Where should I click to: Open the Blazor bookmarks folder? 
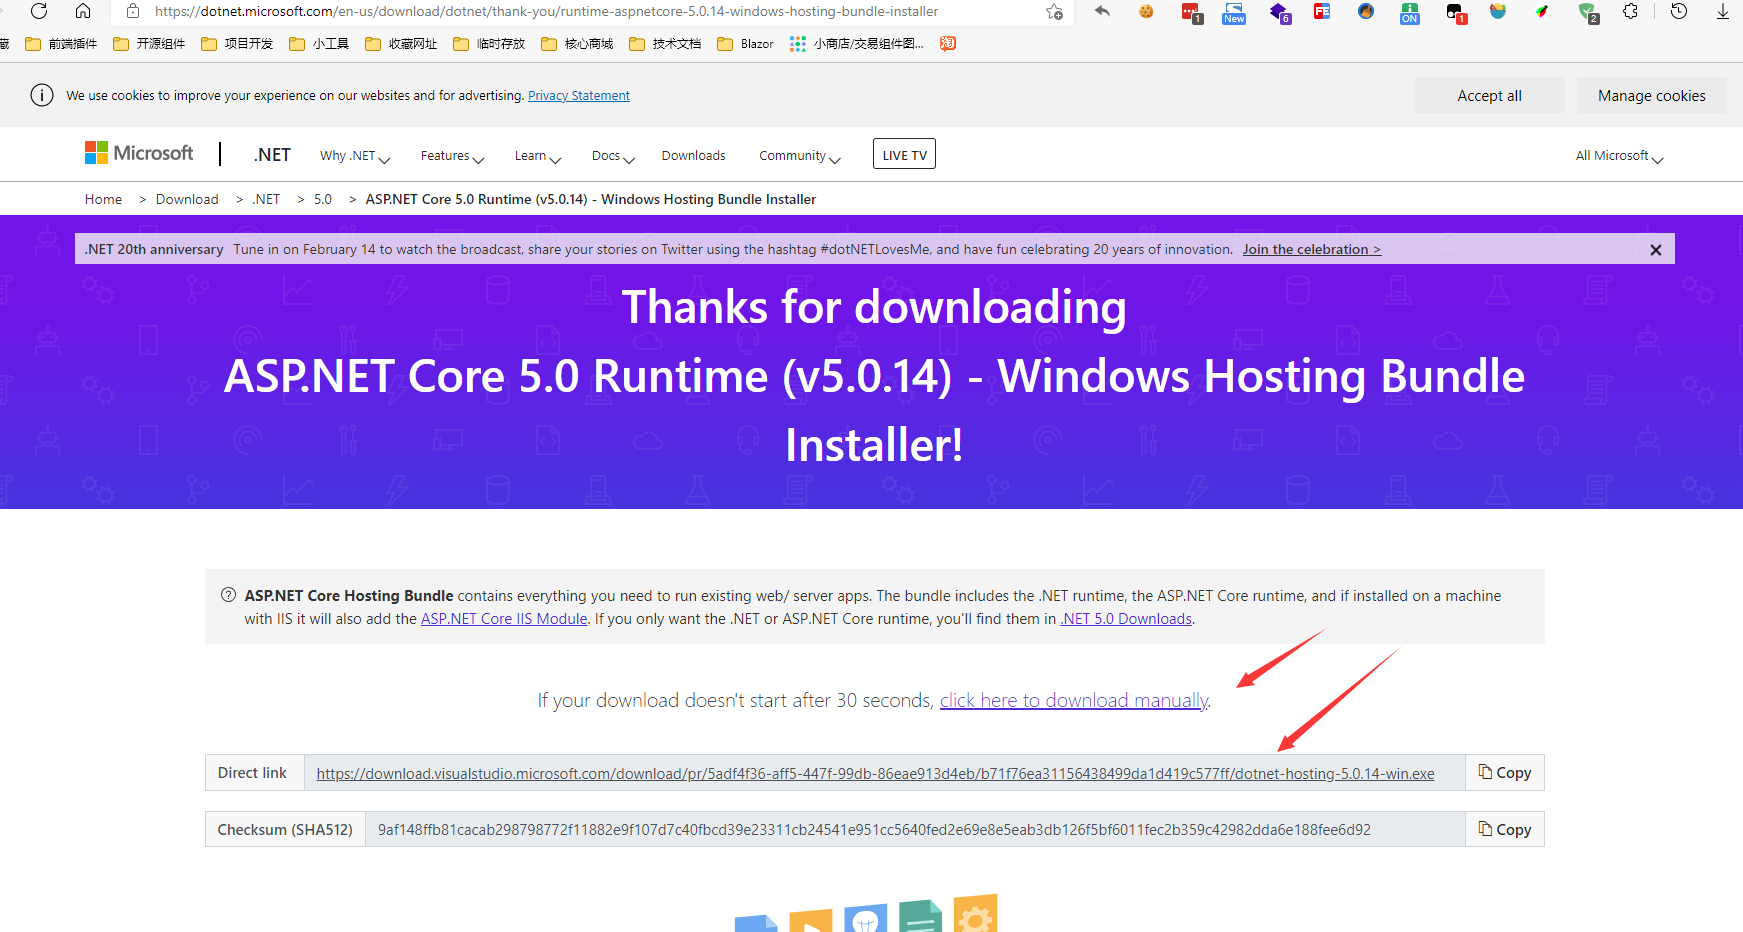(x=746, y=43)
